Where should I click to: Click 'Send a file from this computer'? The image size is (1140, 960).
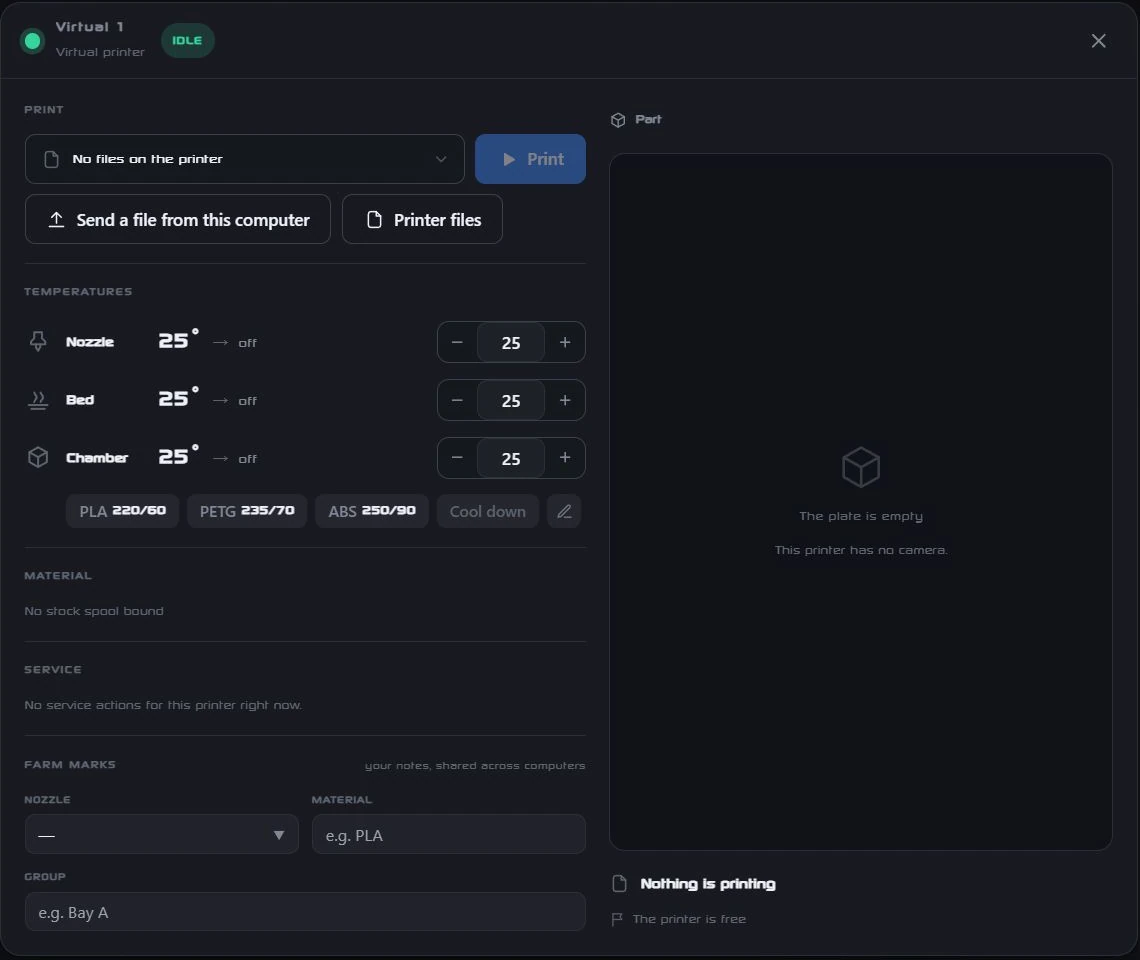pyautogui.click(x=177, y=219)
